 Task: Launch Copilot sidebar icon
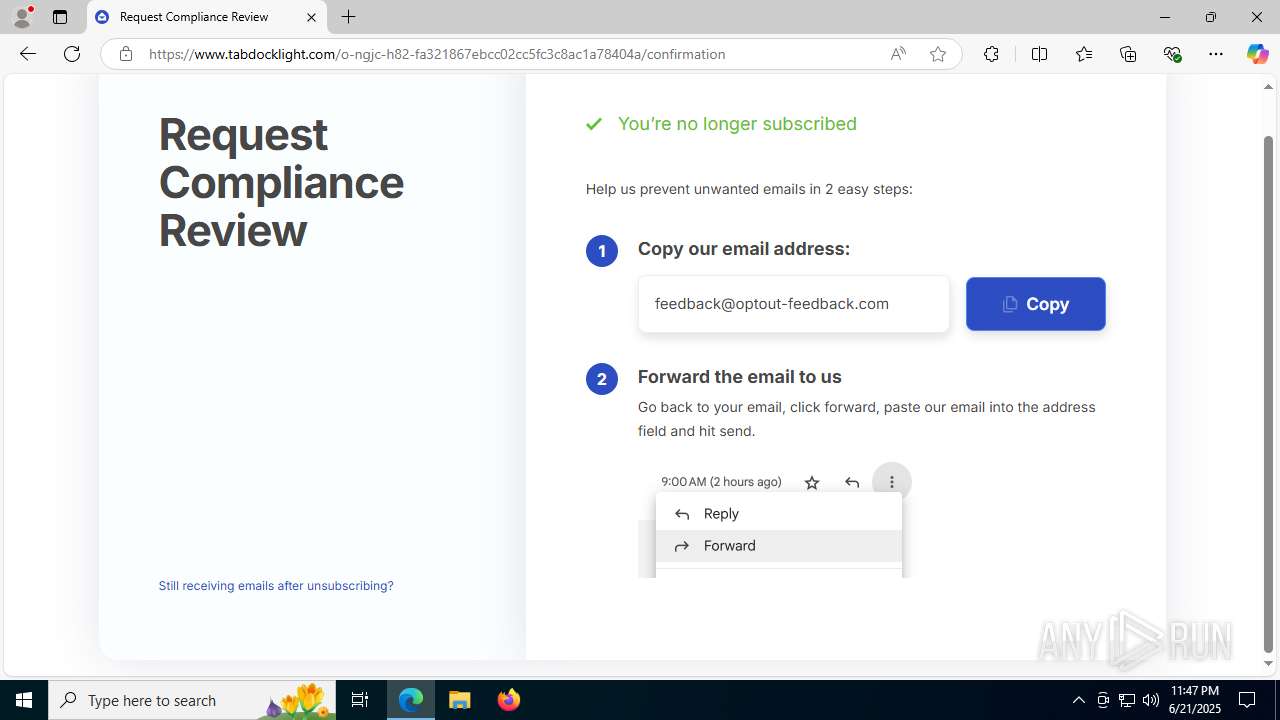coord(1257,54)
